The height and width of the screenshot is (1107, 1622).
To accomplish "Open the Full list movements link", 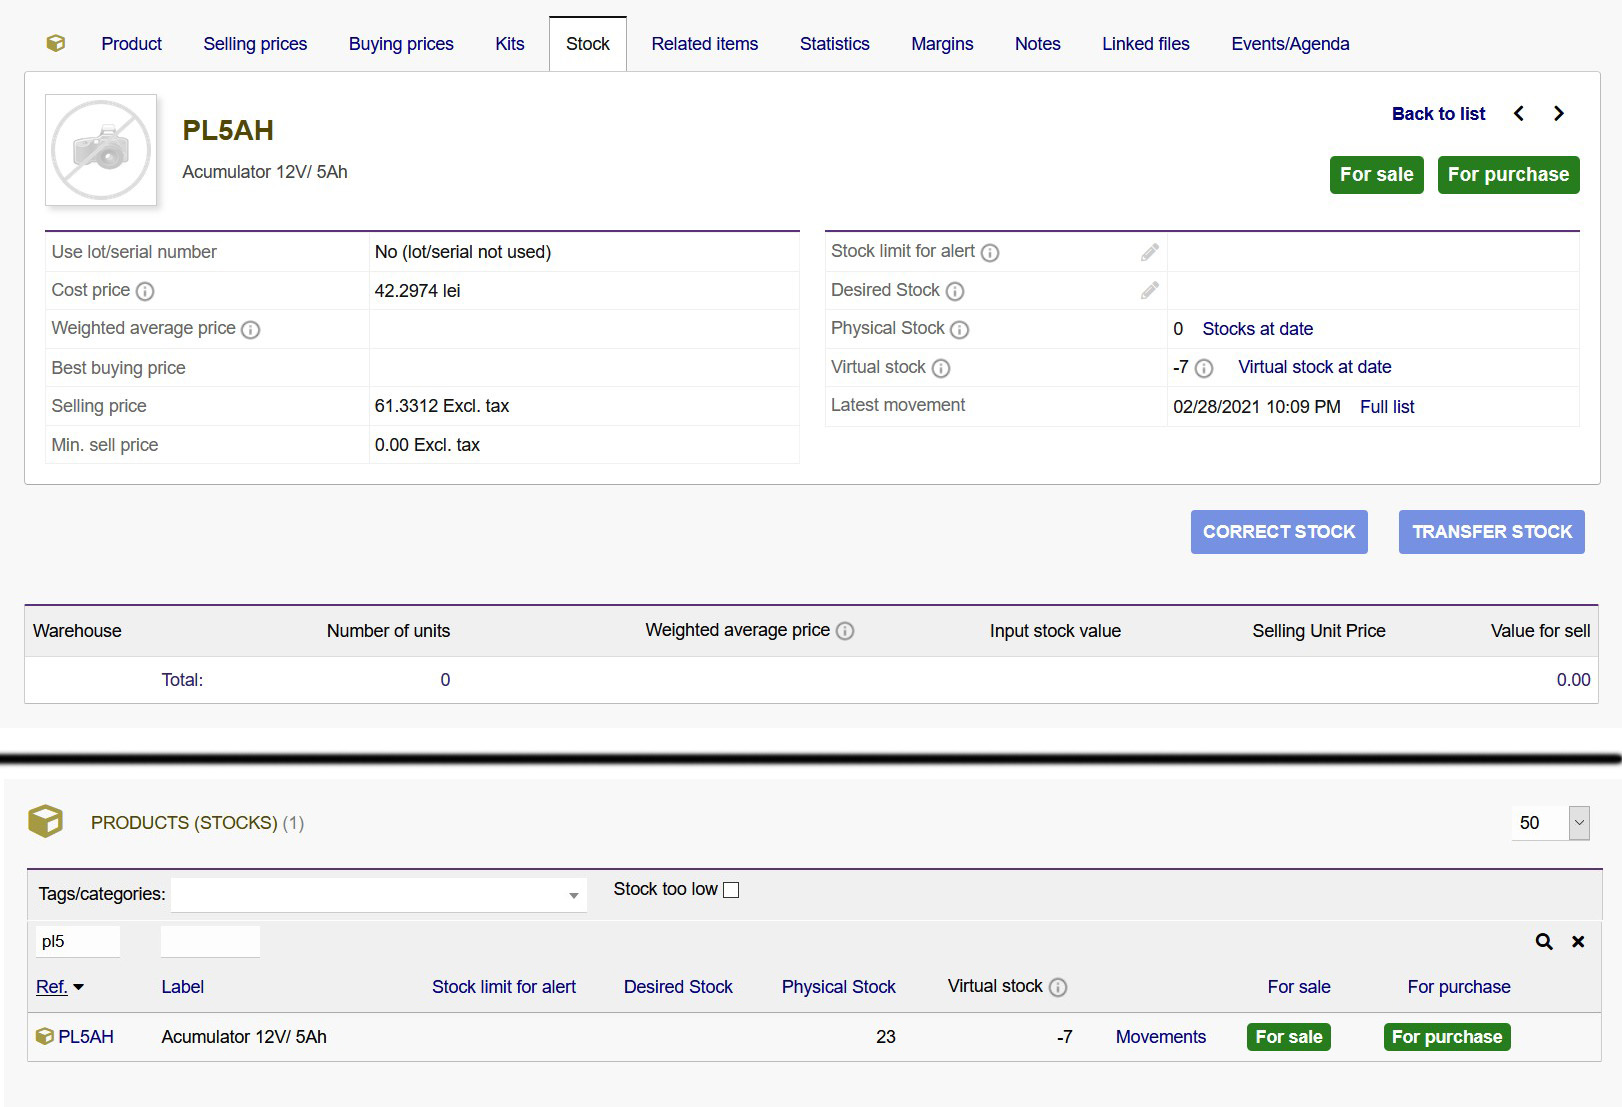I will (x=1387, y=407).
